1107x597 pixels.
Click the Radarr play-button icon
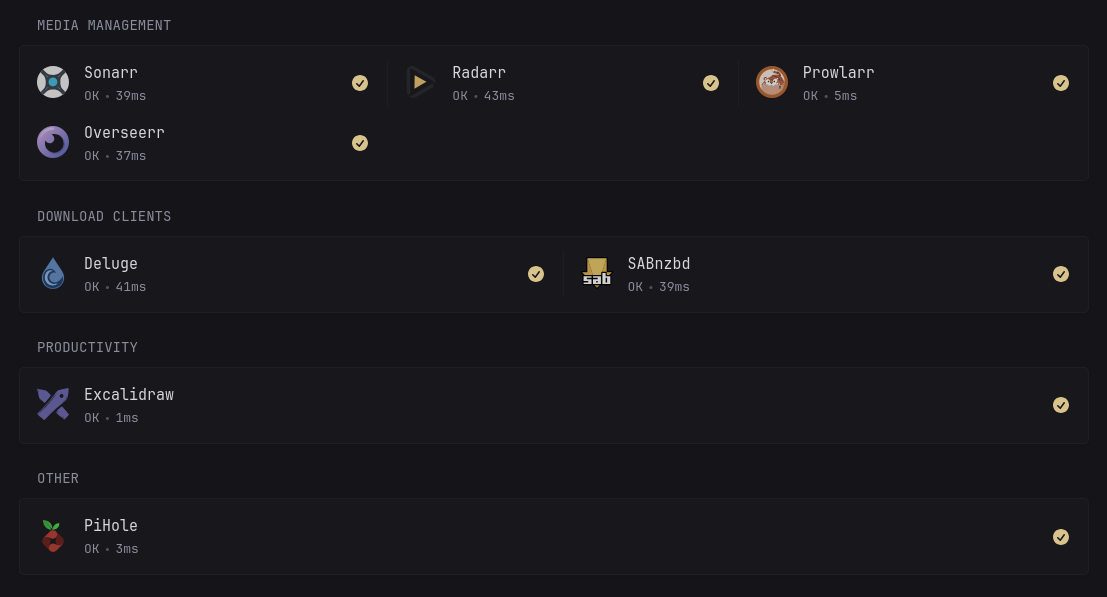(x=421, y=82)
